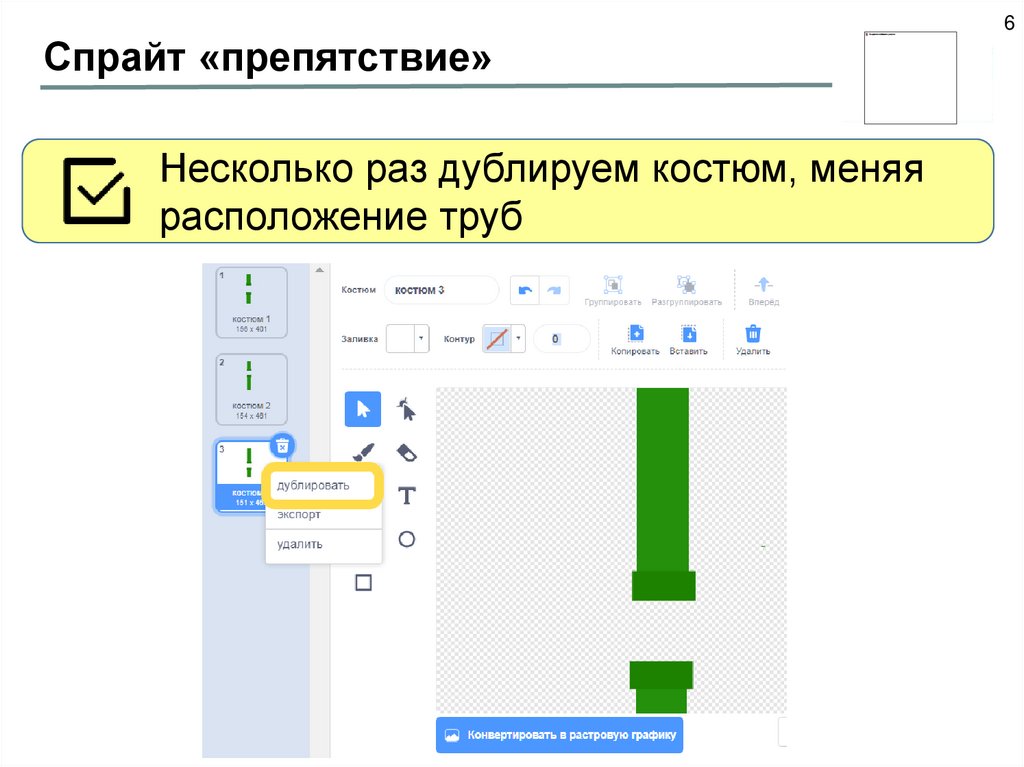Viewport: 1024px width, 767px height.
Task: Select the Rectangle tool
Action: [364, 582]
